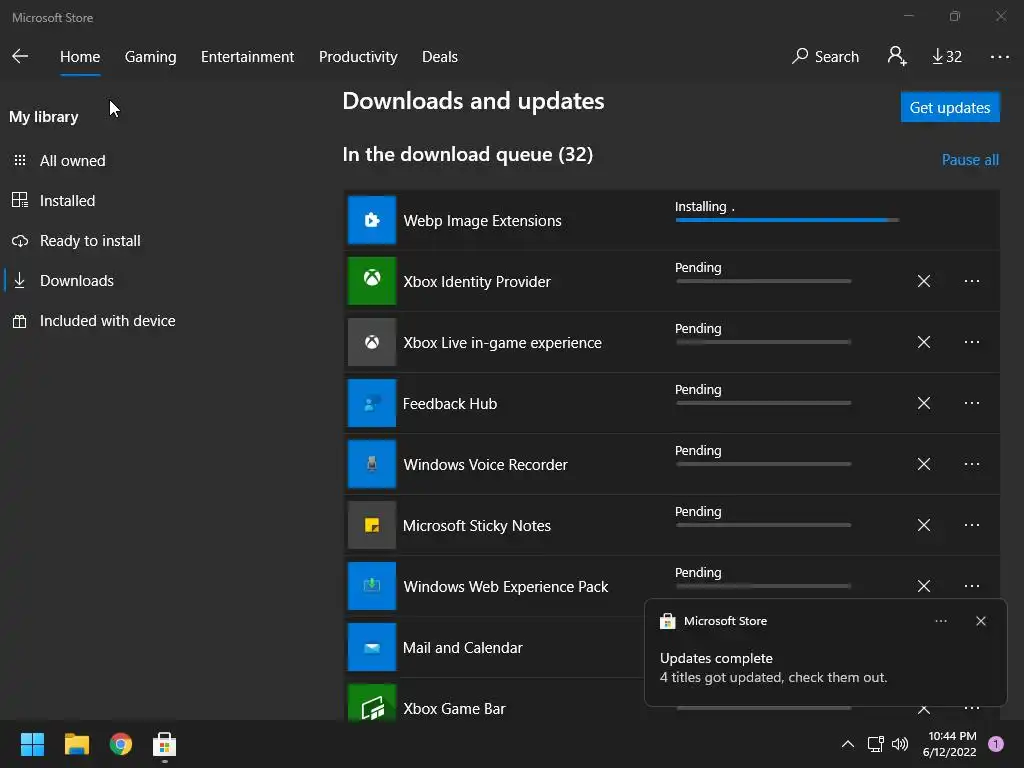
Task: Click the Mail and Calendar app icon
Action: (x=372, y=647)
